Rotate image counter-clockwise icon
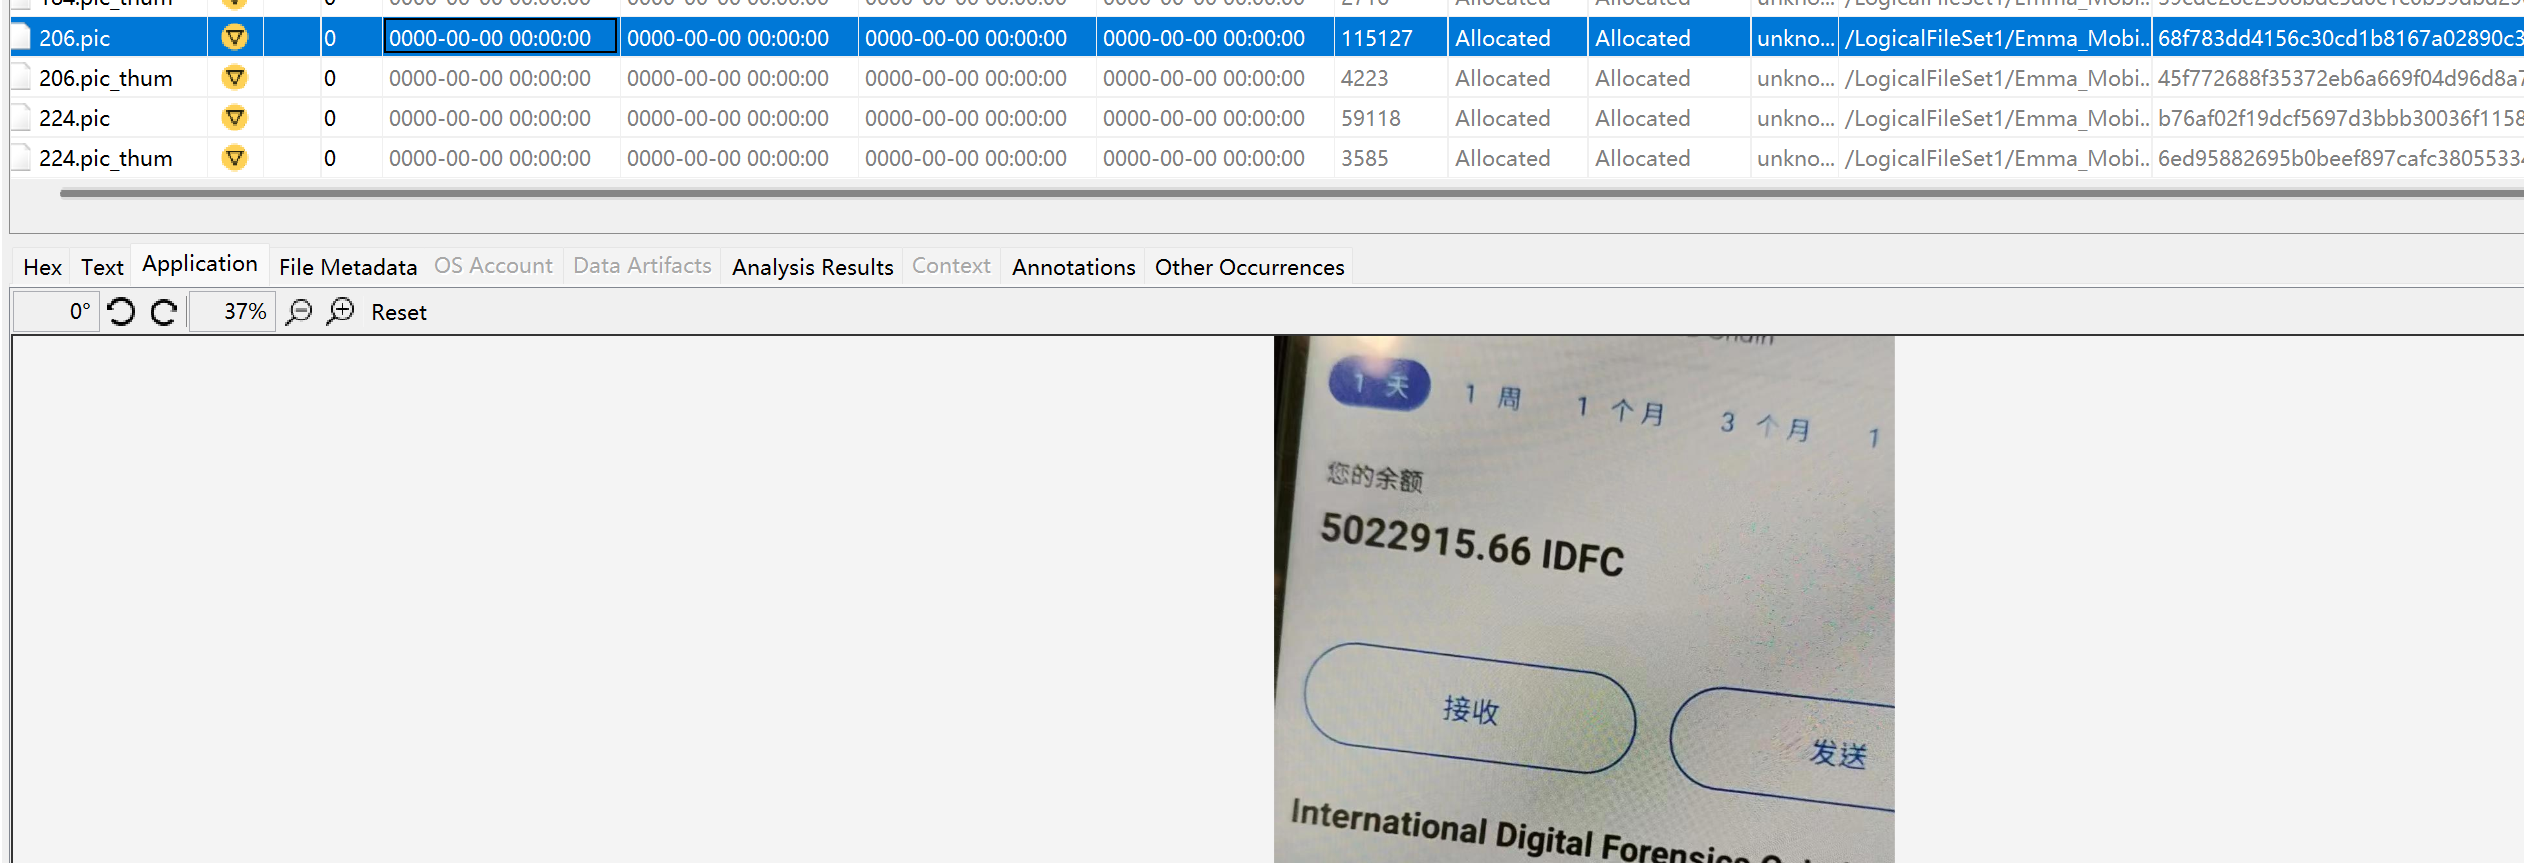 pos(121,312)
